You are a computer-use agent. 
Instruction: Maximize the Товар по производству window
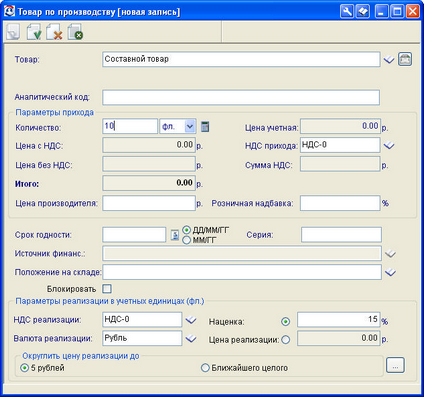[x=397, y=12]
